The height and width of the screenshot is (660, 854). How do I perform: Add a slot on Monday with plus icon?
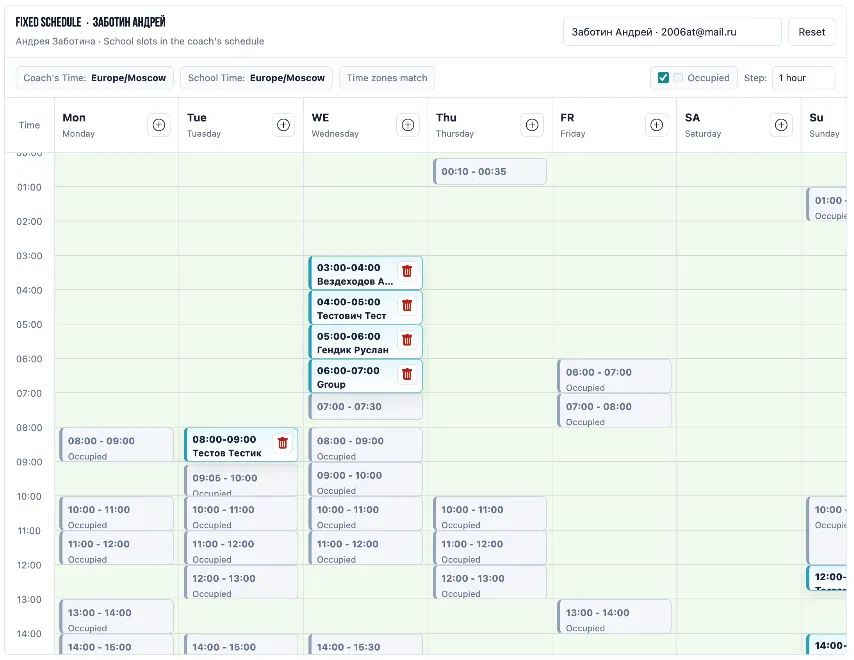(158, 125)
